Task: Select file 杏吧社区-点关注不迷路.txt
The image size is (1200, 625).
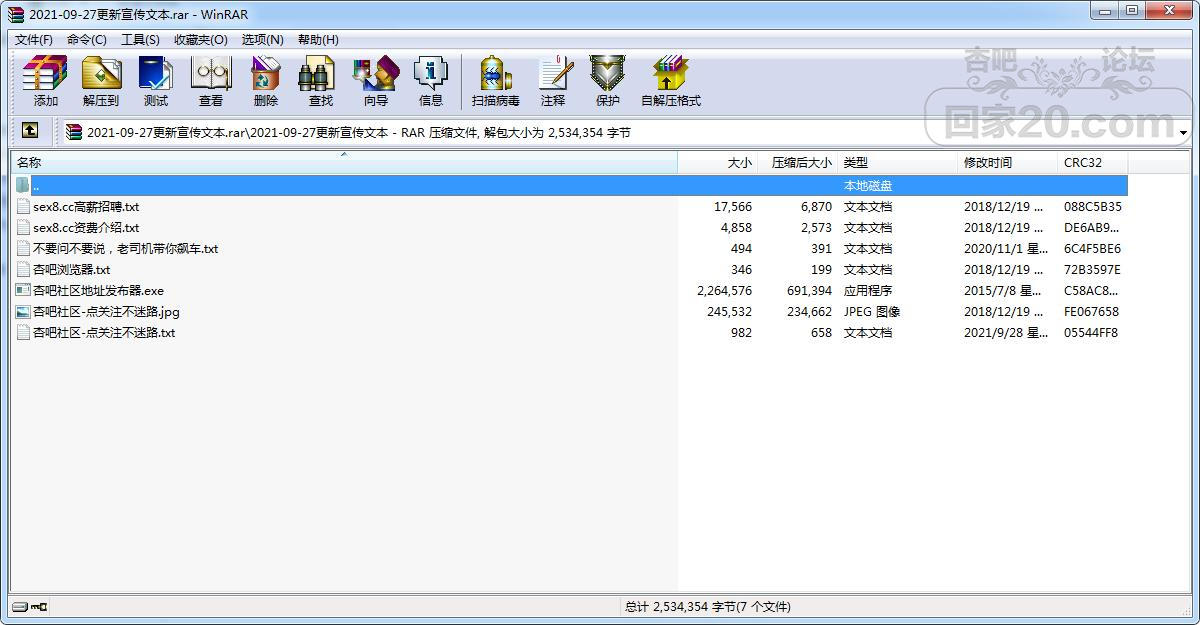Action: pos(104,332)
